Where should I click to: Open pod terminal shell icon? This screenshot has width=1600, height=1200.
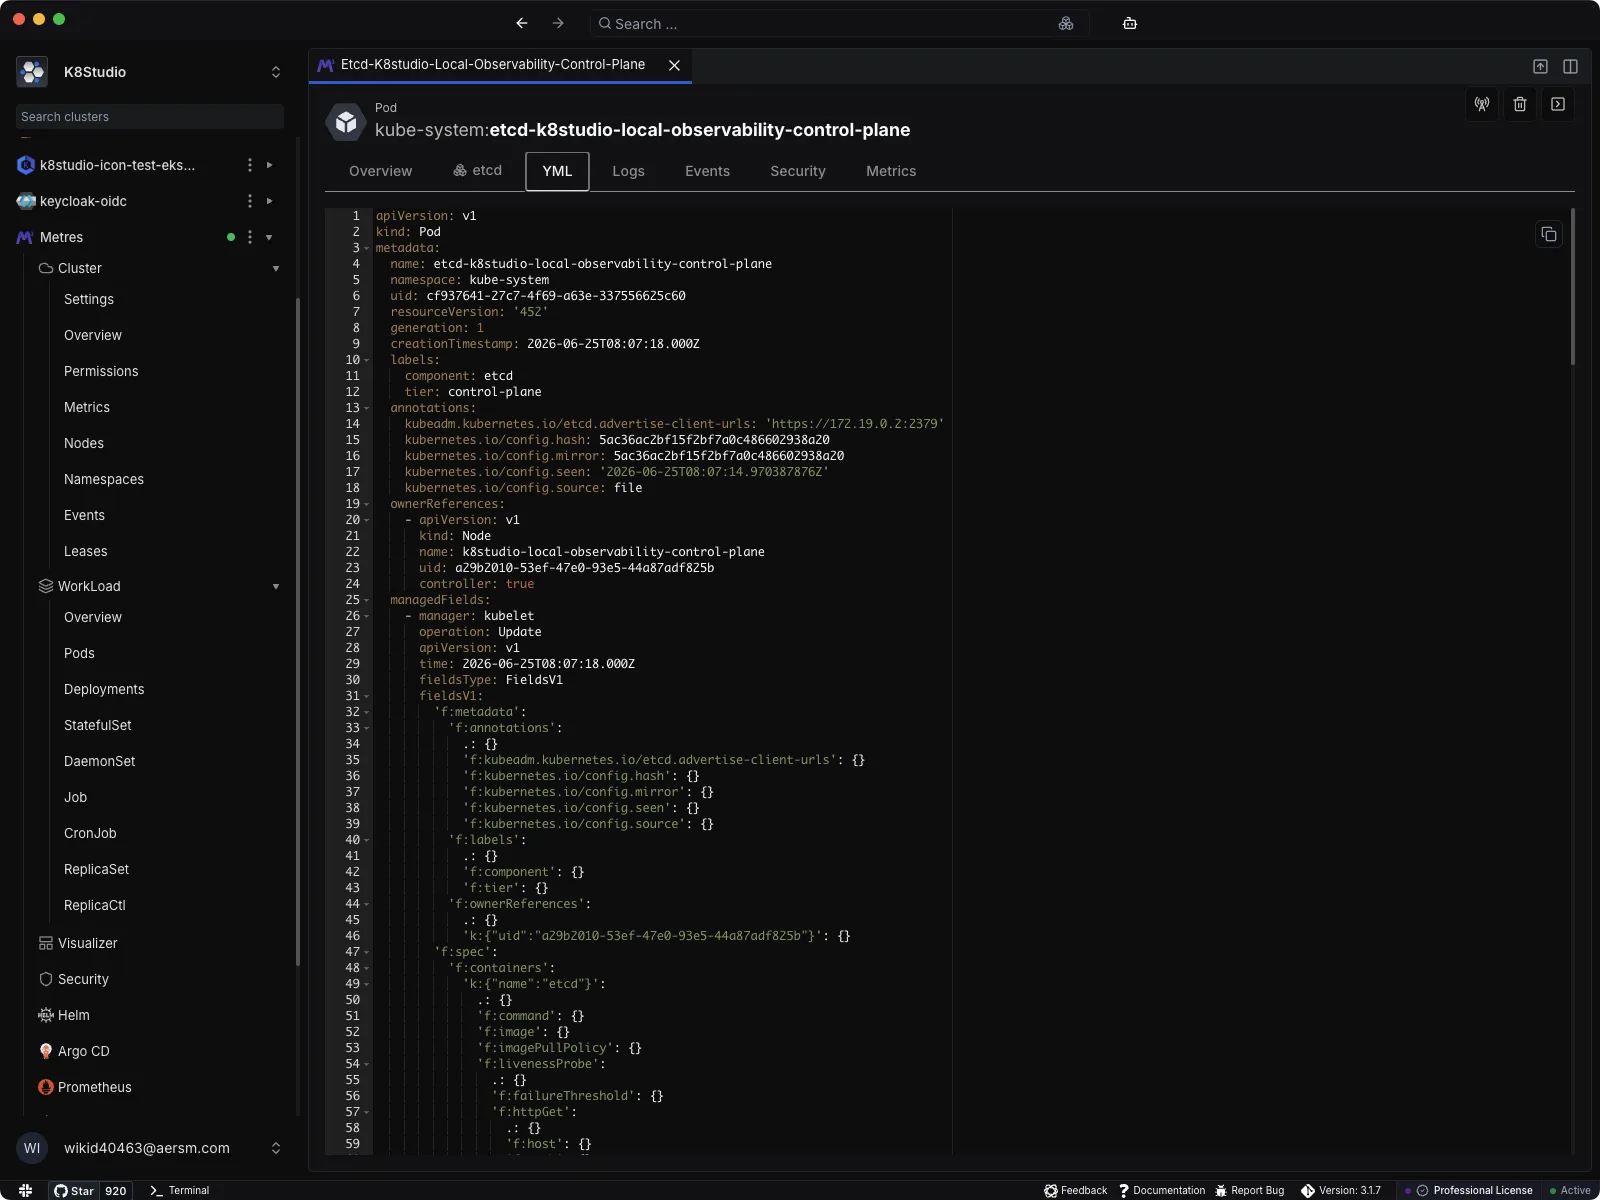pos(1558,104)
